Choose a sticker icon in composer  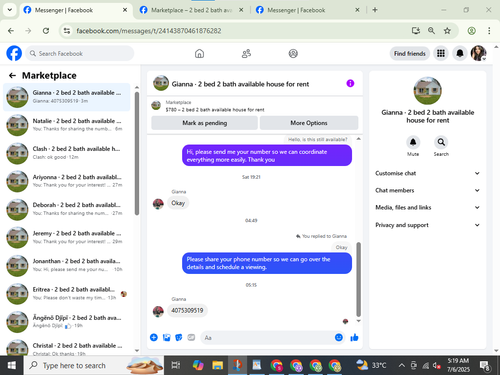(x=179, y=337)
